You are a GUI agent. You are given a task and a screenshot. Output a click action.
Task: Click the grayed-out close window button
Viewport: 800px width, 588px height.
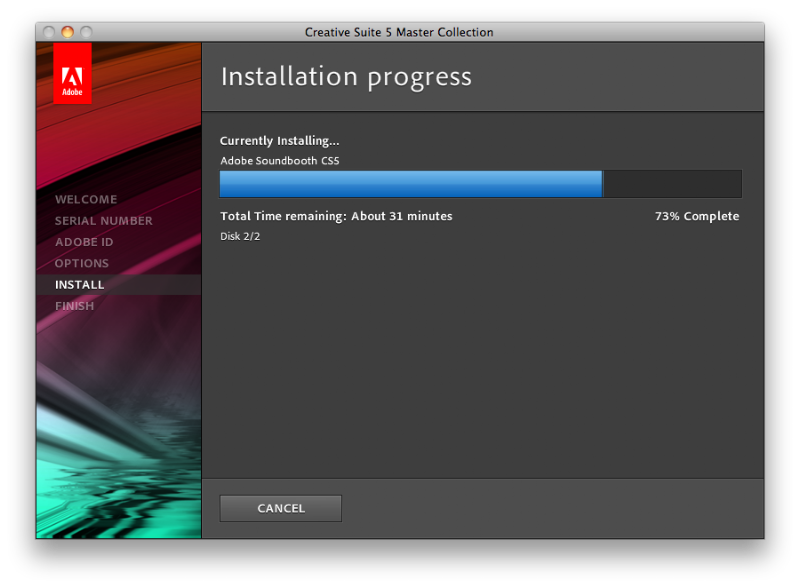click(x=49, y=32)
